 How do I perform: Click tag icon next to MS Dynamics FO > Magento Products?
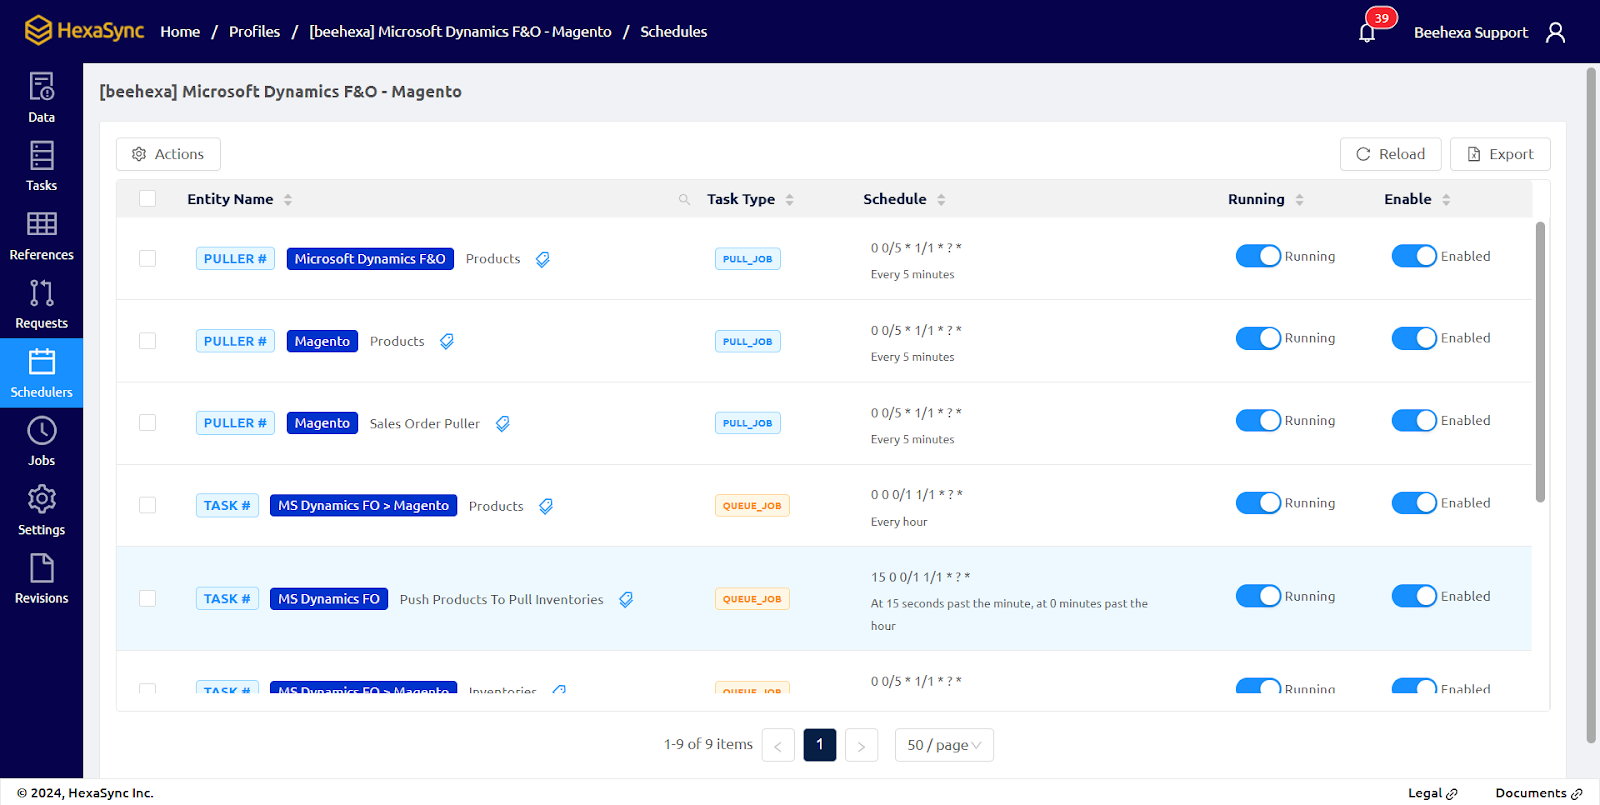pos(546,506)
